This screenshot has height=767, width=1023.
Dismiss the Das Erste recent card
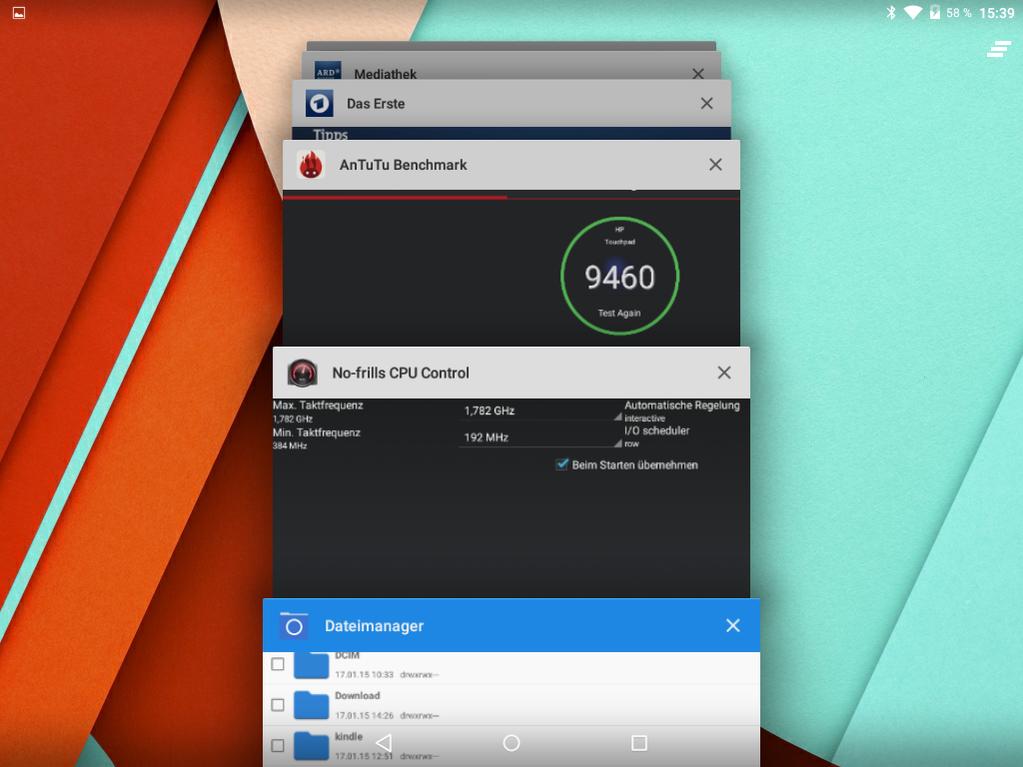pos(707,103)
